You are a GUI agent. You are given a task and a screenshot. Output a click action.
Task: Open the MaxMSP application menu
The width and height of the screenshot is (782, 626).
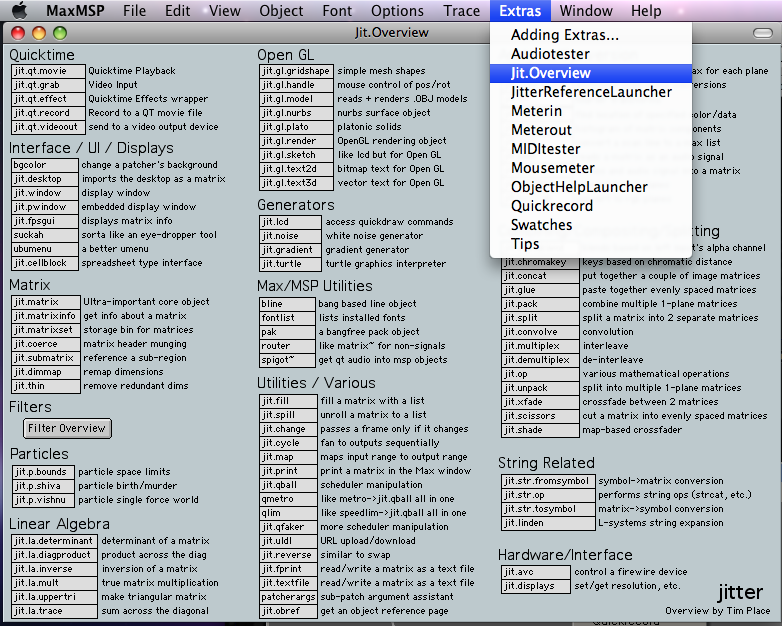pos(75,10)
